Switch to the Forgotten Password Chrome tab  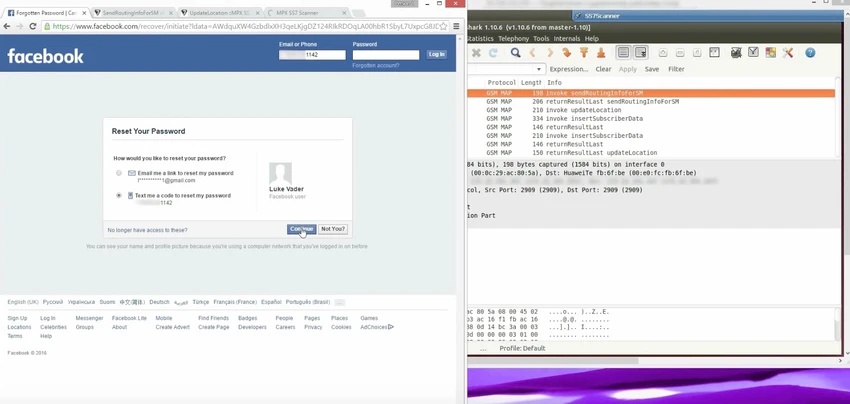tap(46, 12)
